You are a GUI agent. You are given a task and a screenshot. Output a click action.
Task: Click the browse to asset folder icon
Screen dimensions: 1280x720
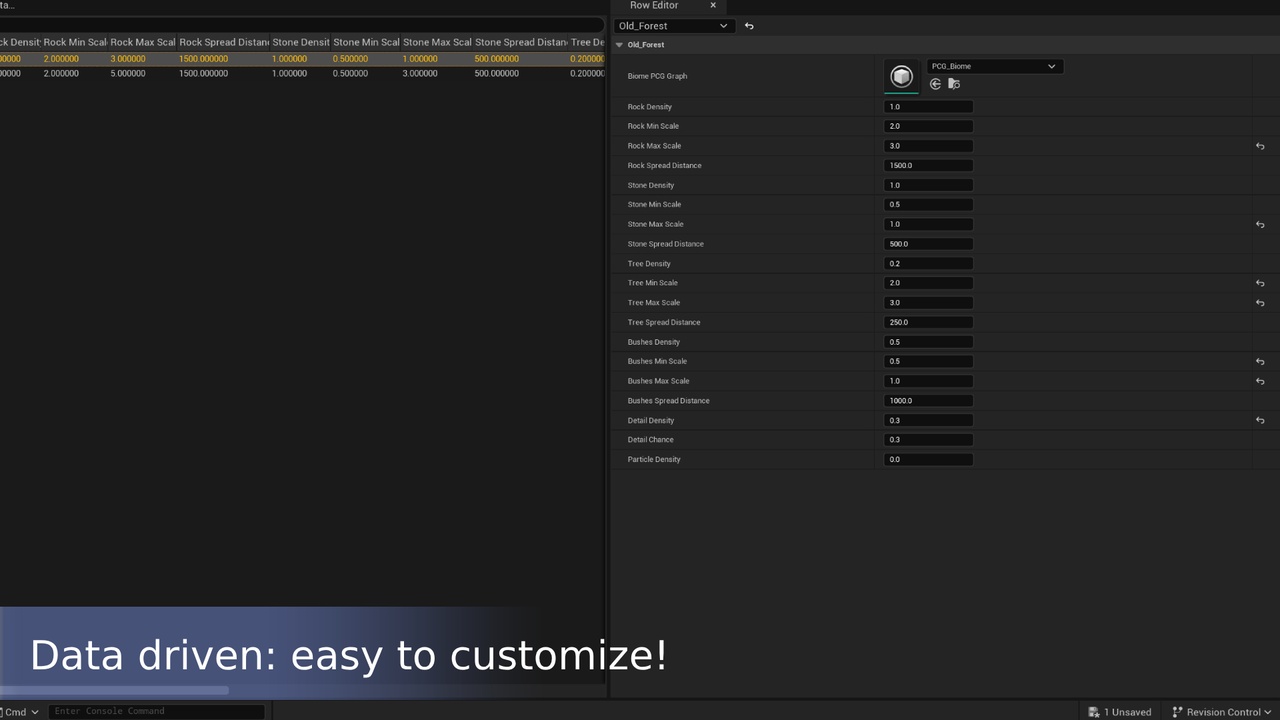(x=954, y=84)
